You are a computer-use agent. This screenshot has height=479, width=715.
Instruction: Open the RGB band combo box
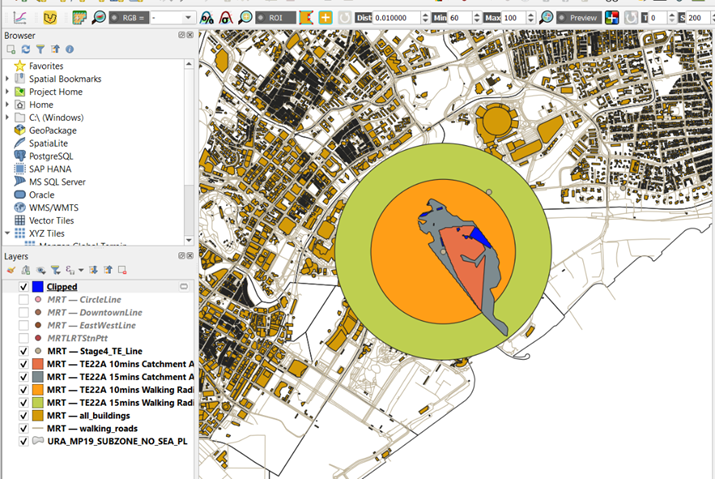(x=173, y=18)
